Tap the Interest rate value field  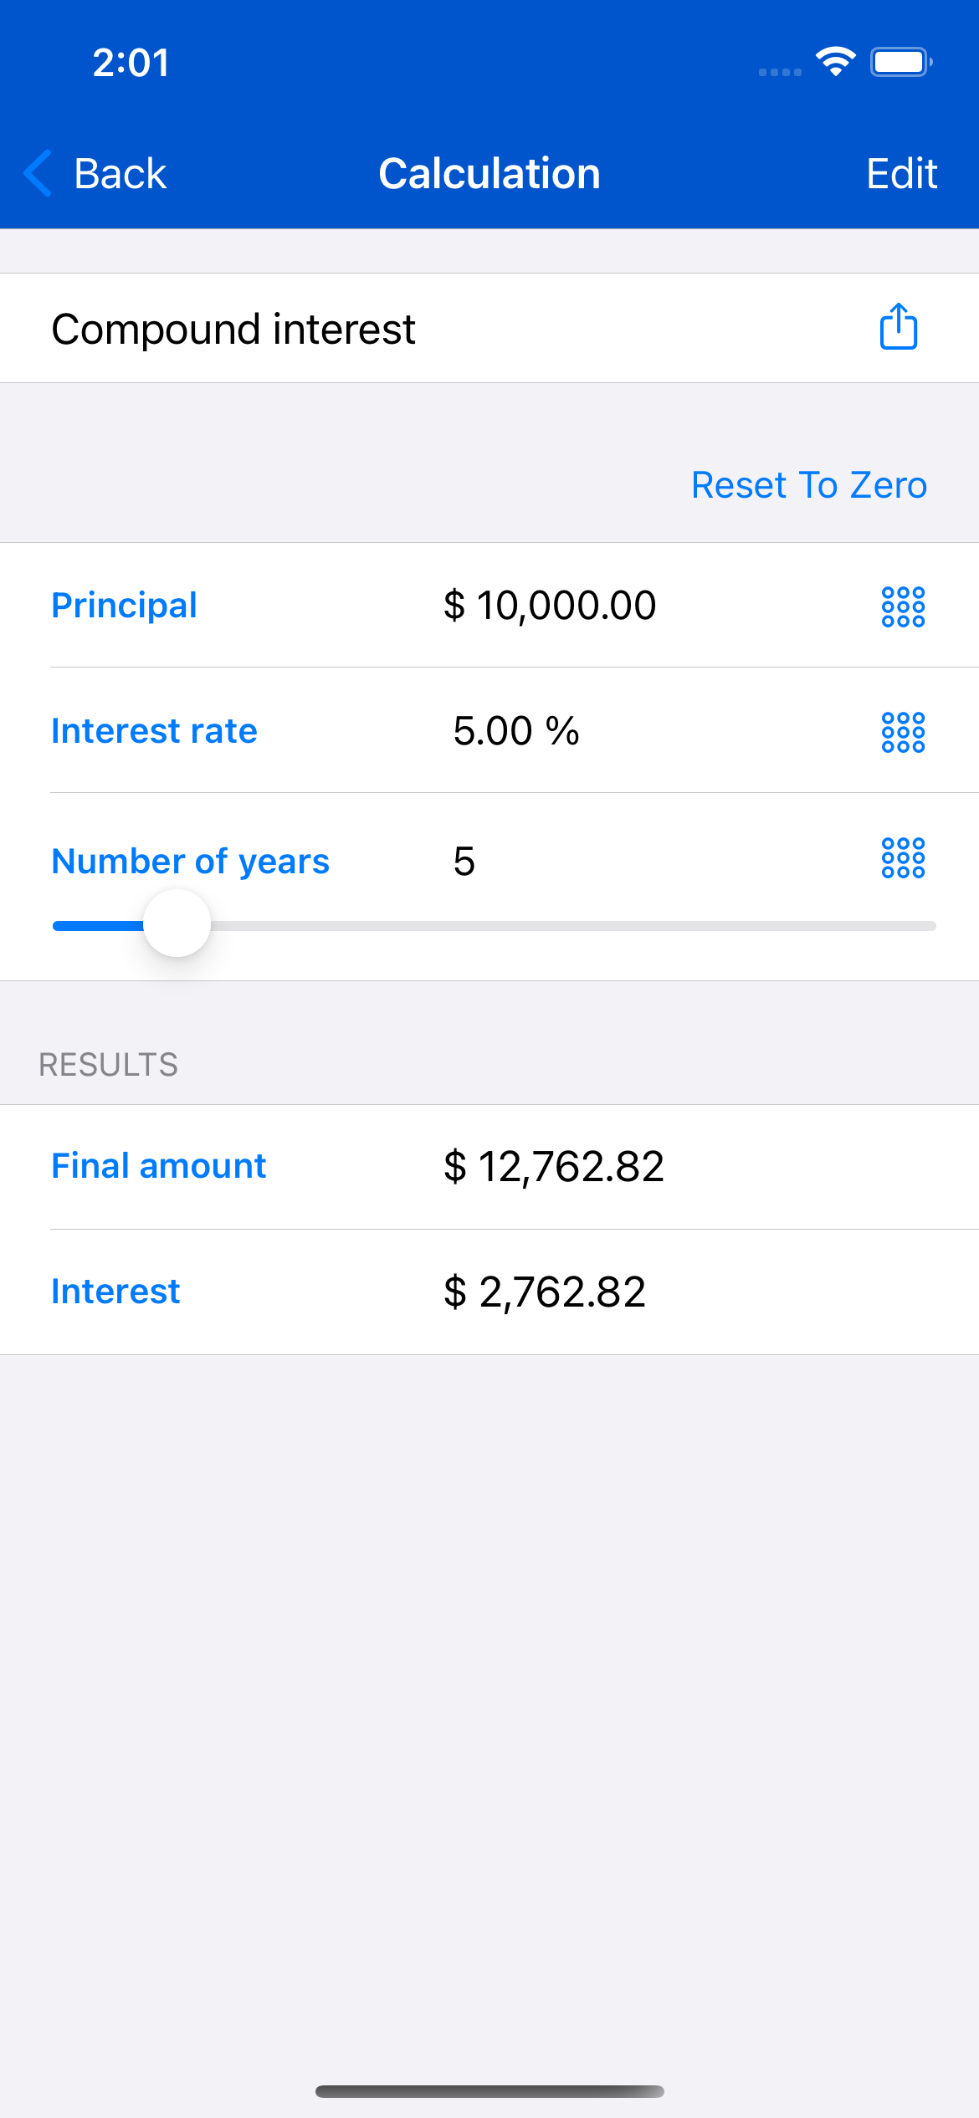click(516, 731)
